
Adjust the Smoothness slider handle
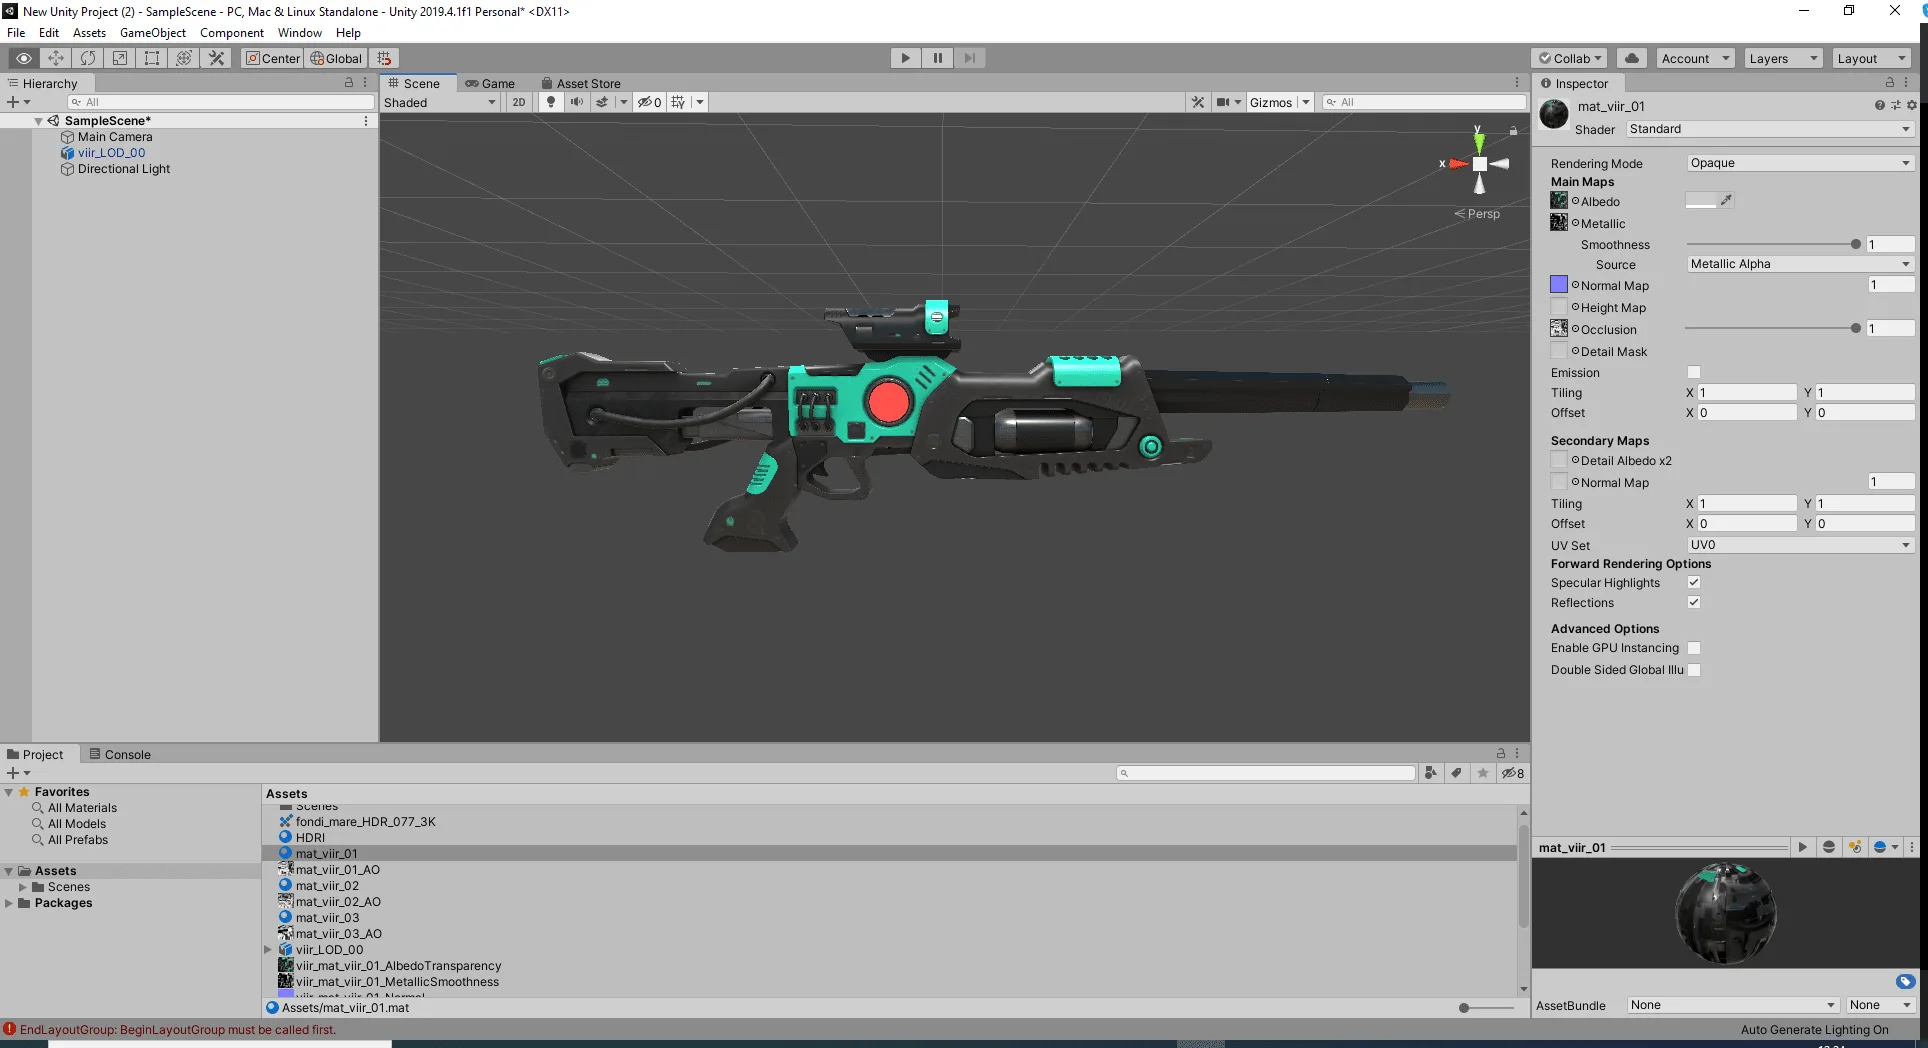[1856, 244]
